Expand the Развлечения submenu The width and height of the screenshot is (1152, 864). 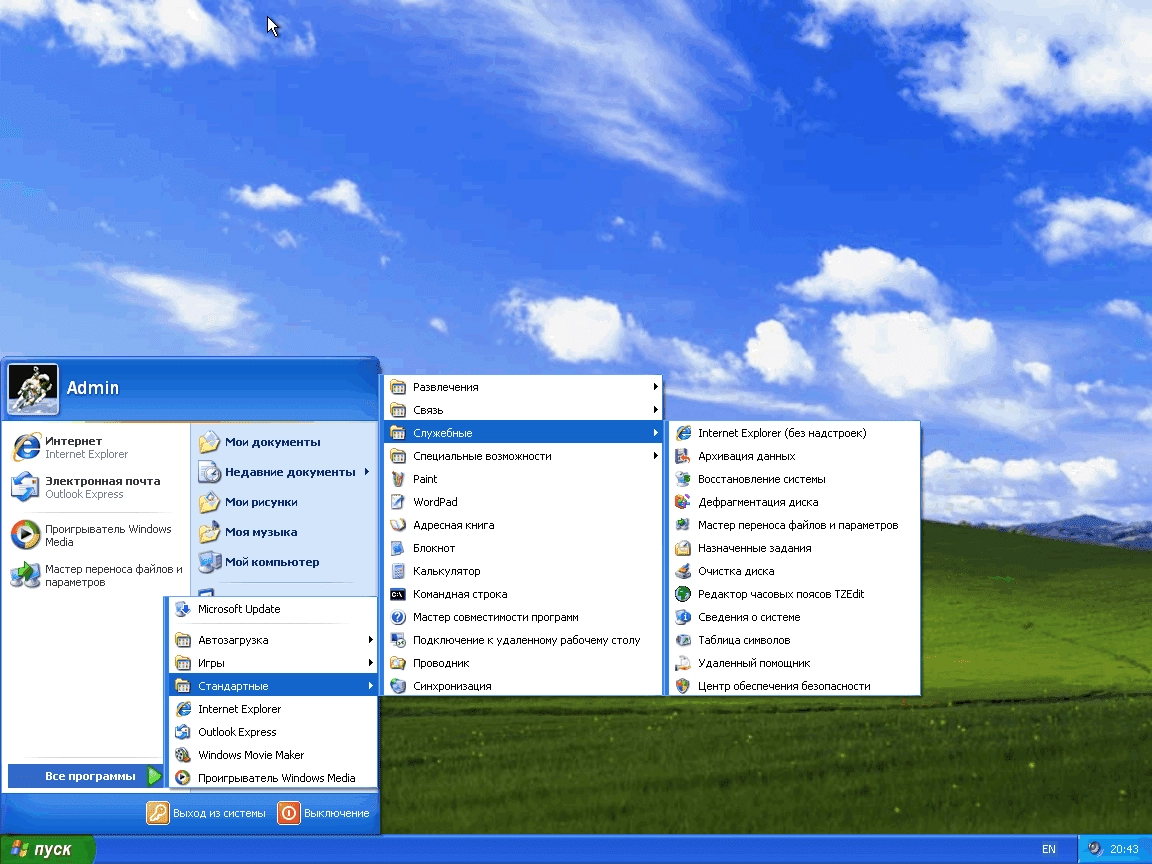522,387
